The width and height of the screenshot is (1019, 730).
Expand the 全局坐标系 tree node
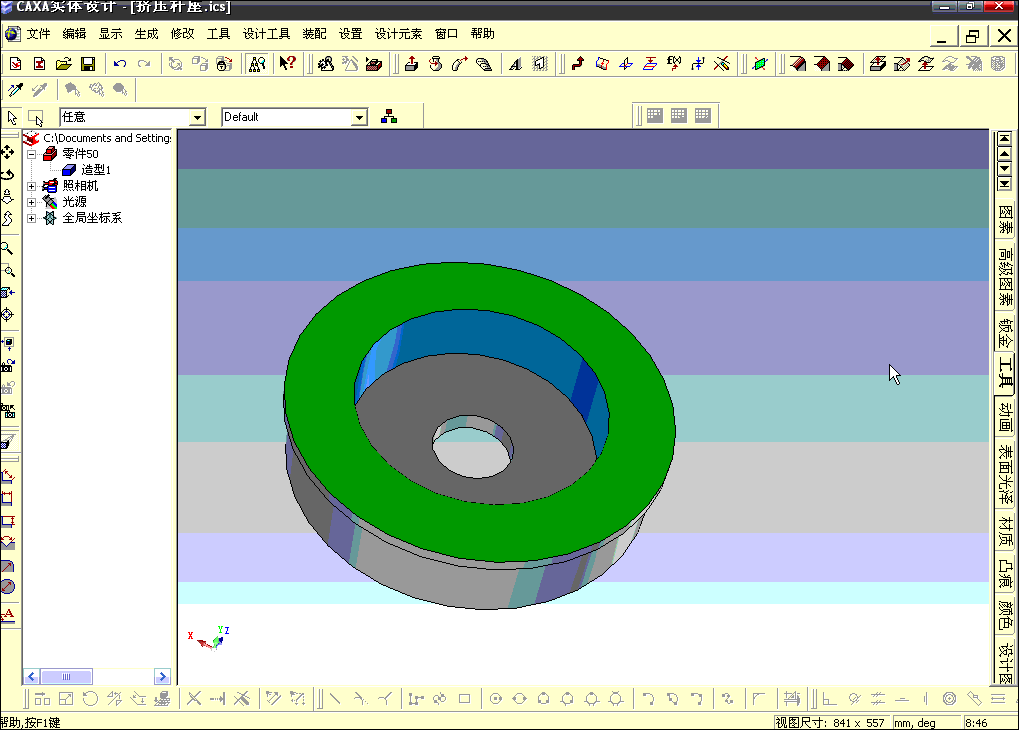point(31,218)
